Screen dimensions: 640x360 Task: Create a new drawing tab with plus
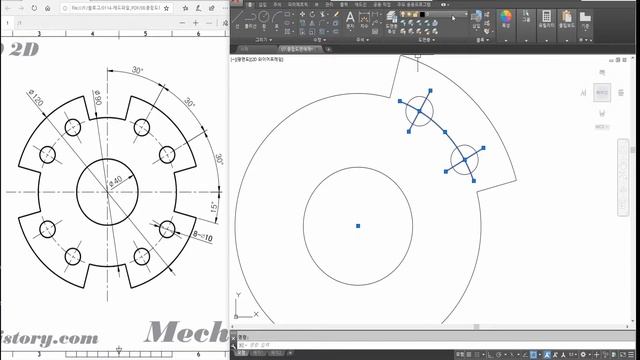329,49
